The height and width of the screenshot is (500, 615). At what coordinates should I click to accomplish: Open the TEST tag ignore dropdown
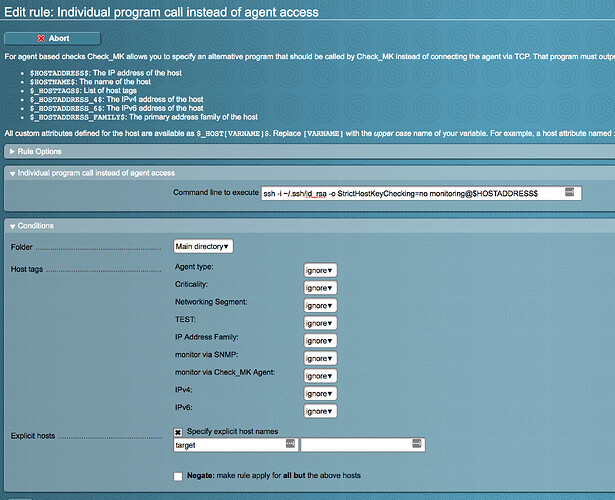point(320,323)
